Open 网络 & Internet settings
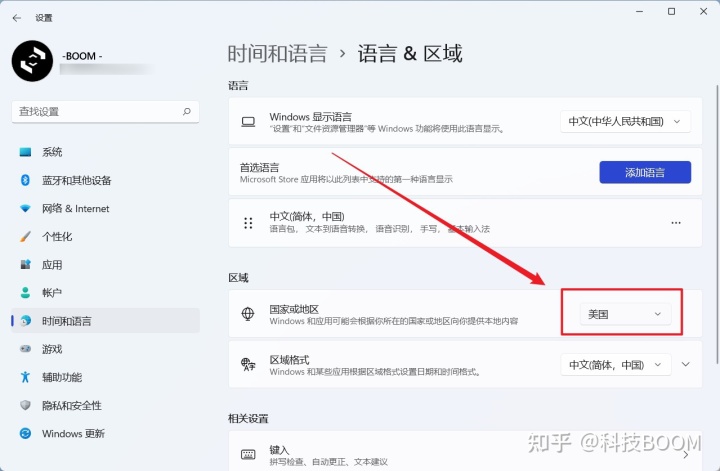Image resolution: width=720 pixels, height=471 pixels. click(105, 208)
